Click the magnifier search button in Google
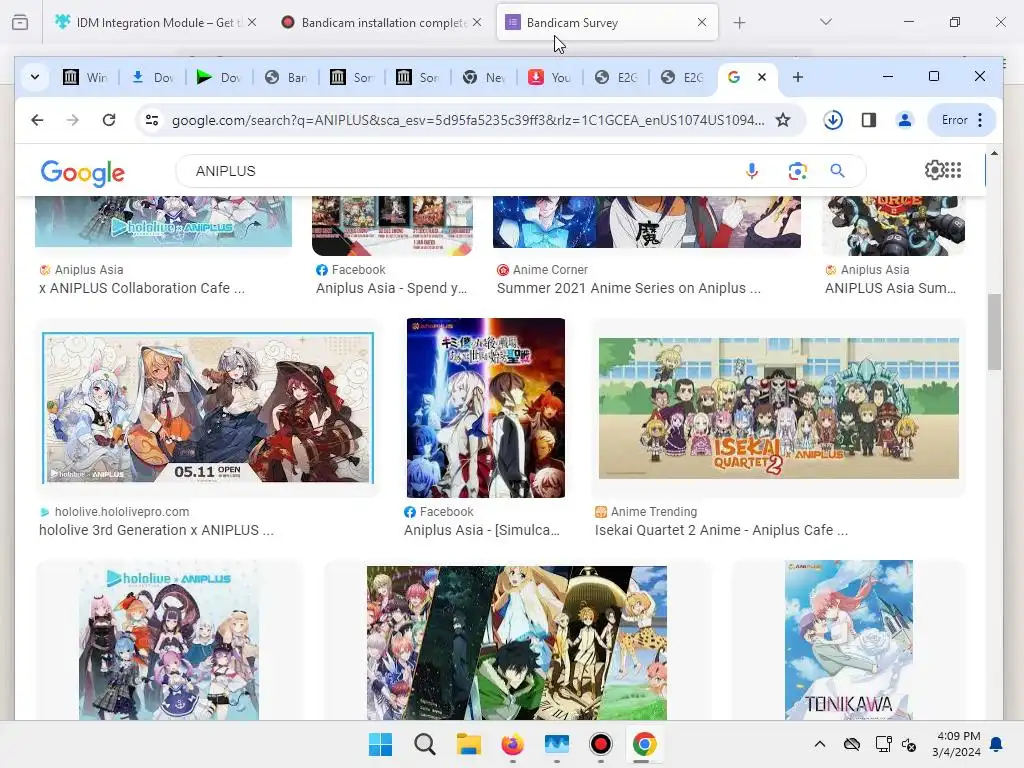This screenshot has width=1024, height=768. click(837, 171)
